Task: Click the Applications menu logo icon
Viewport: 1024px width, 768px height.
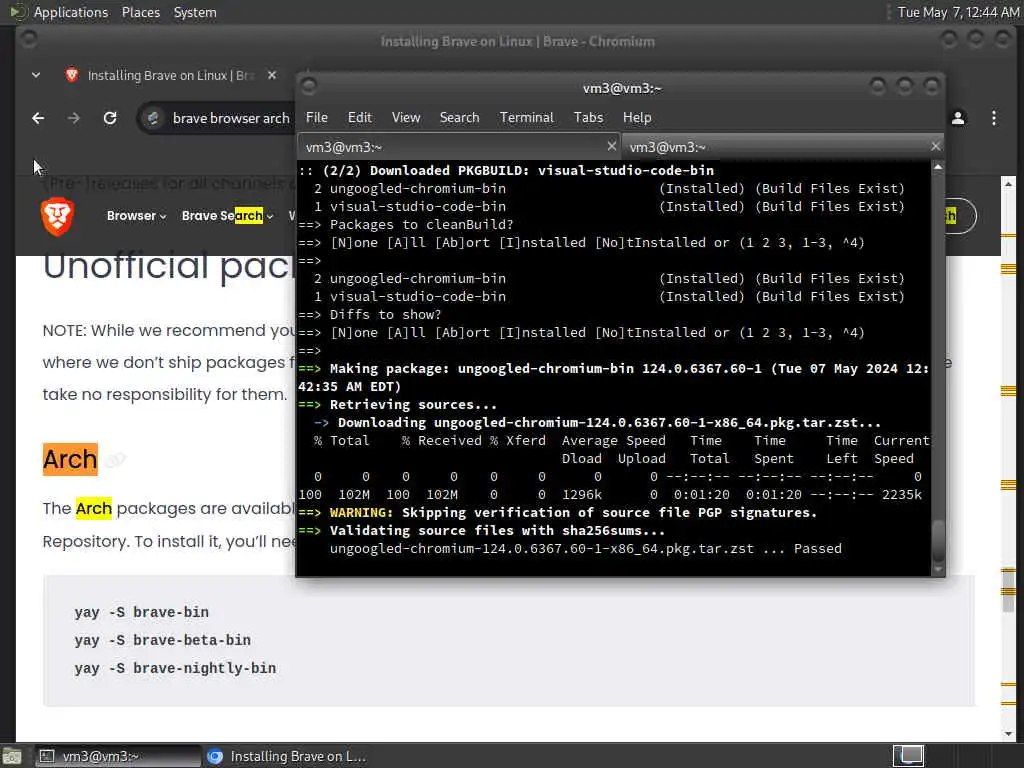Action: (18, 12)
